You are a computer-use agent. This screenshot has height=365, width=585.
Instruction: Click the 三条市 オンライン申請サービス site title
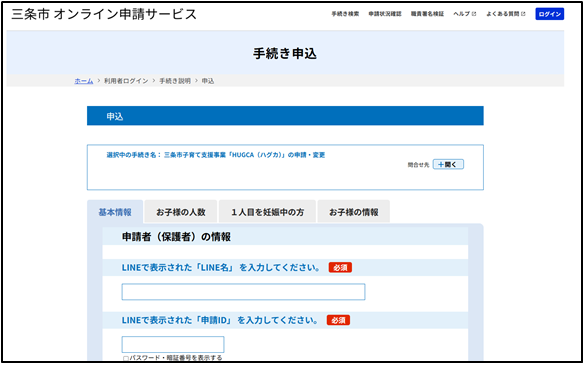click(104, 15)
